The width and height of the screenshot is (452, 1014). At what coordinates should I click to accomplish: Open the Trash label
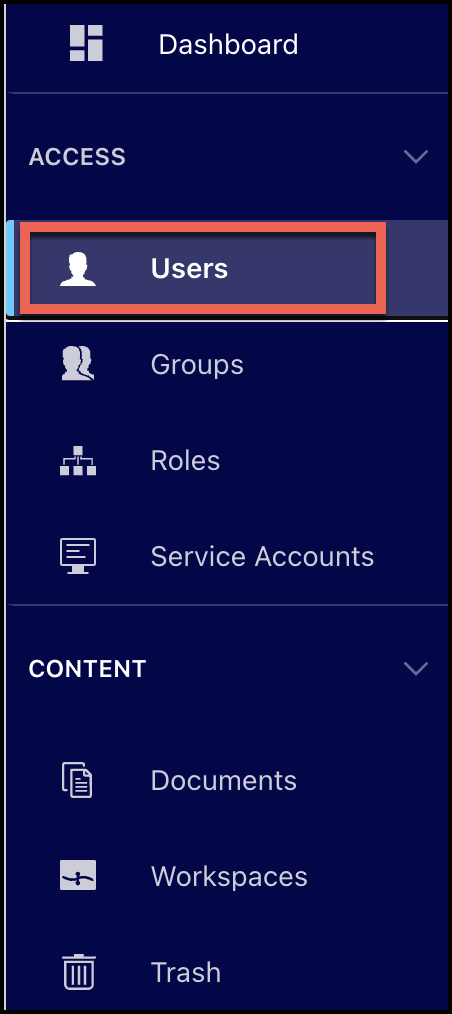coord(186,973)
